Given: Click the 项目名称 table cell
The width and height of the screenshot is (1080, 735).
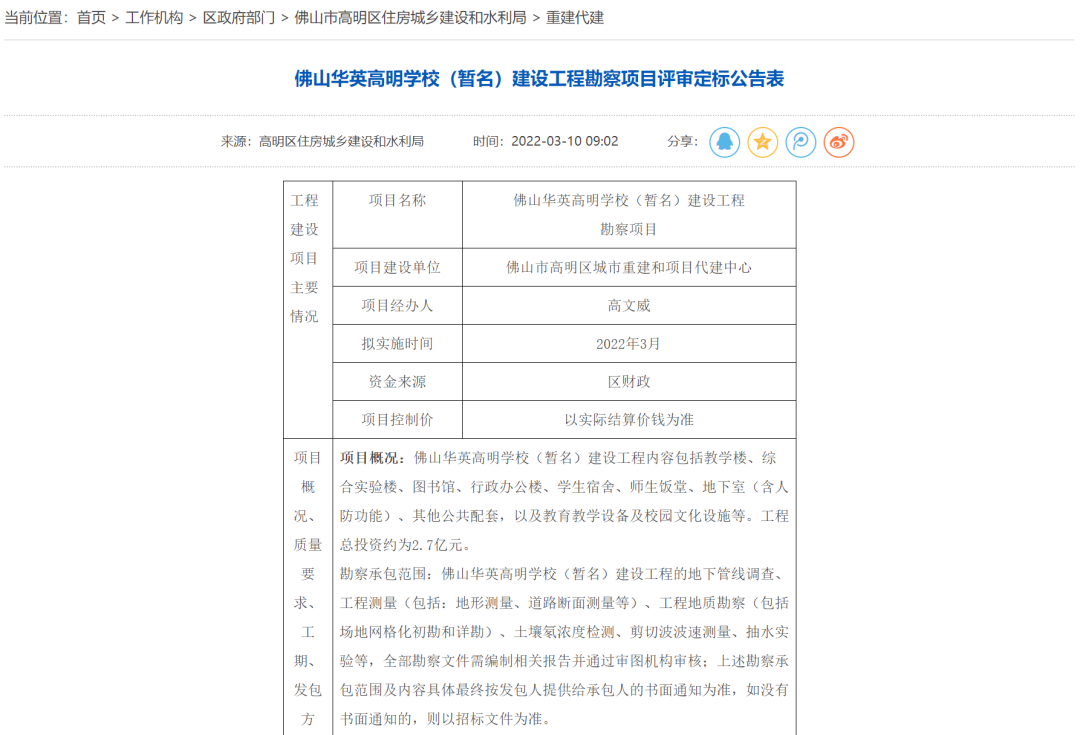Looking at the screenshot, I should coord(397,200).
